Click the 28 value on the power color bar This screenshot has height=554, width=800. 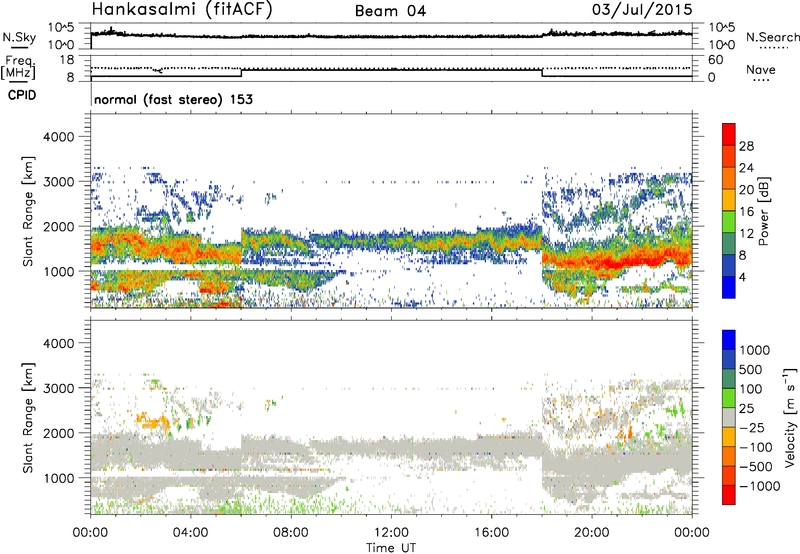[x=746, y=146]
